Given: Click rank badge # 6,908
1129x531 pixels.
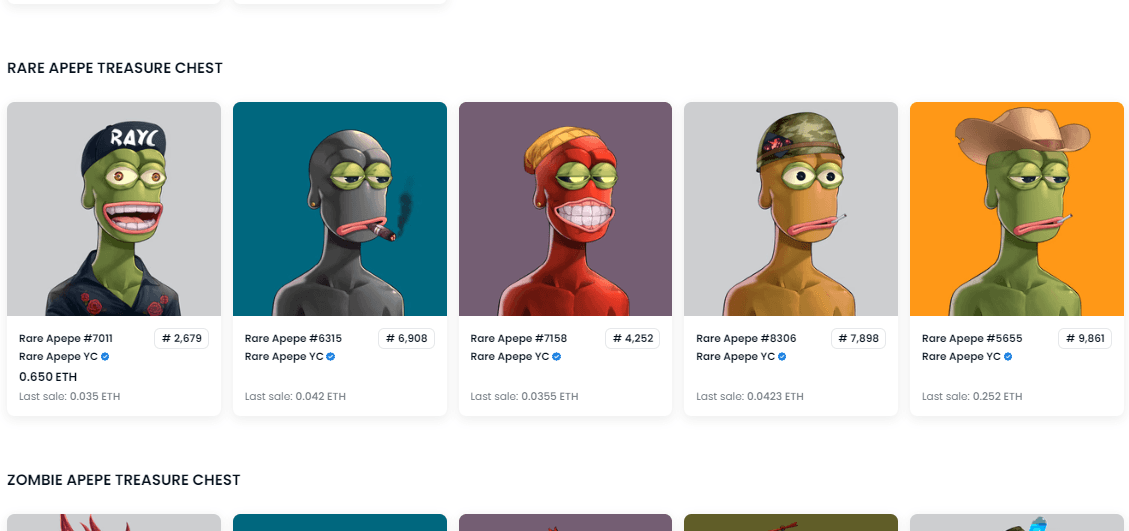Looking at the screenshot, I should tap(407, 339).
